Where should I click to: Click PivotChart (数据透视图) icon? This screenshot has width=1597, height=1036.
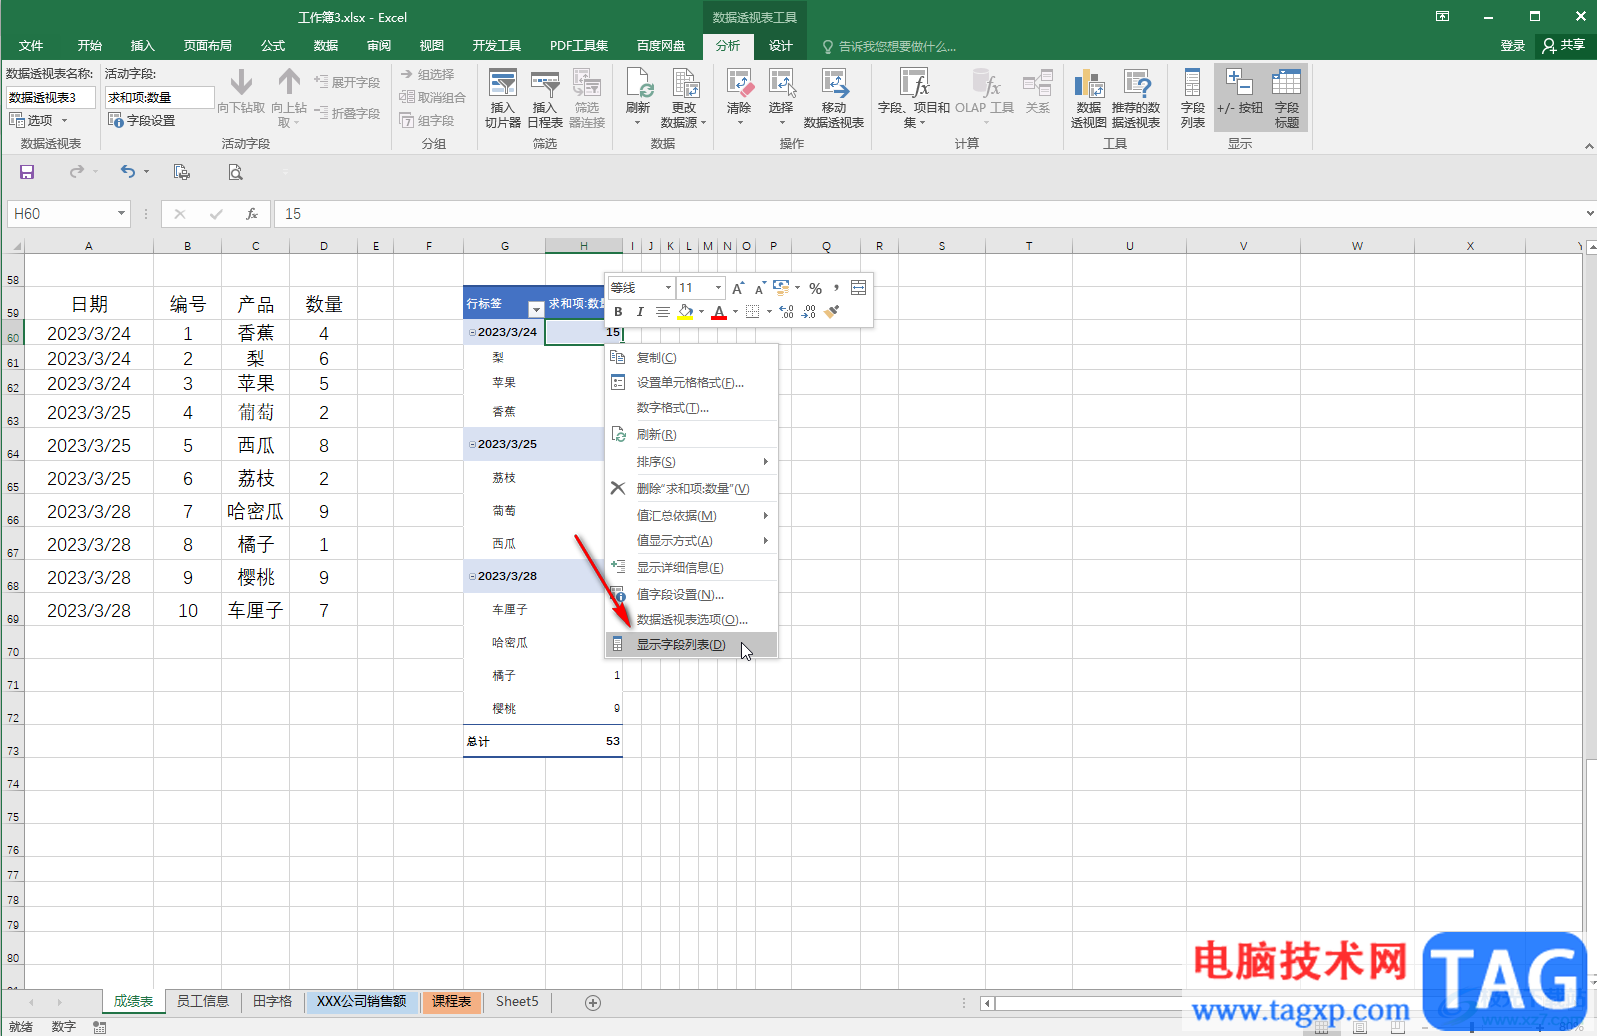[1089, 98]
